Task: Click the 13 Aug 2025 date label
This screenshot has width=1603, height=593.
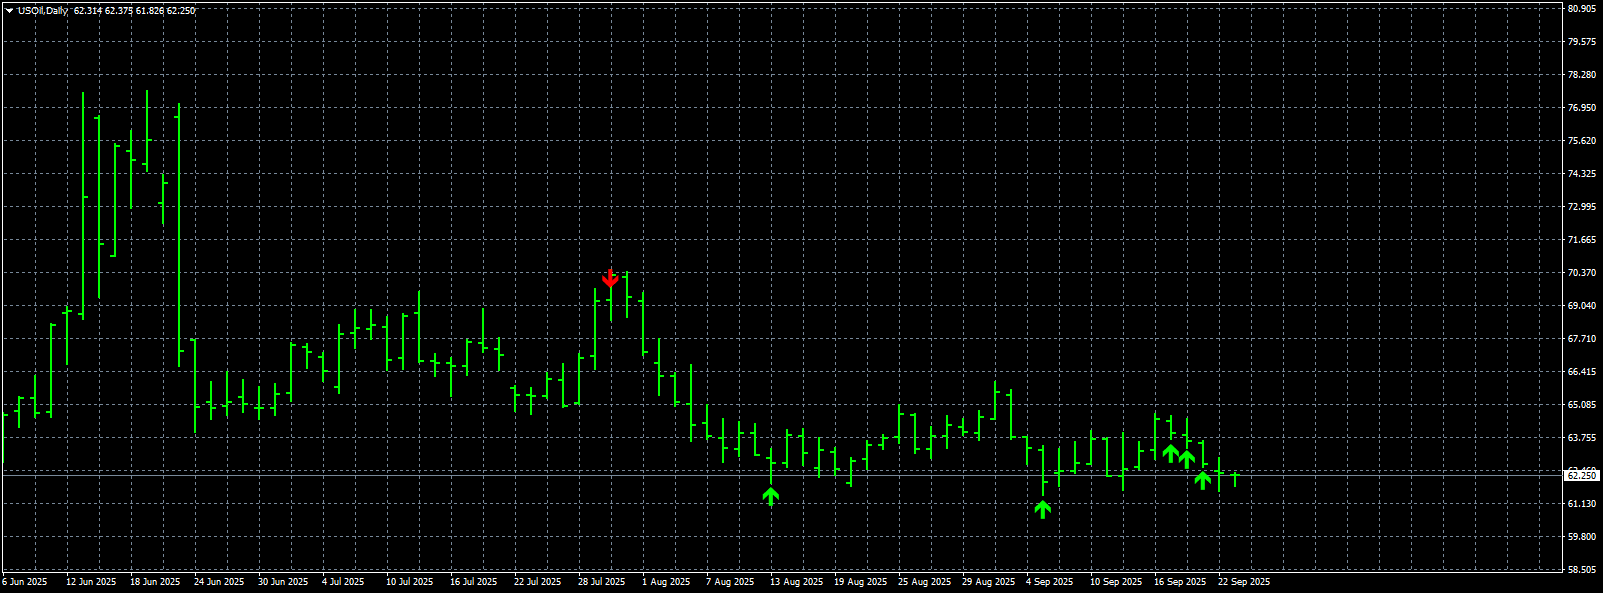Action: pyautogui.click(x=797, y=581)
